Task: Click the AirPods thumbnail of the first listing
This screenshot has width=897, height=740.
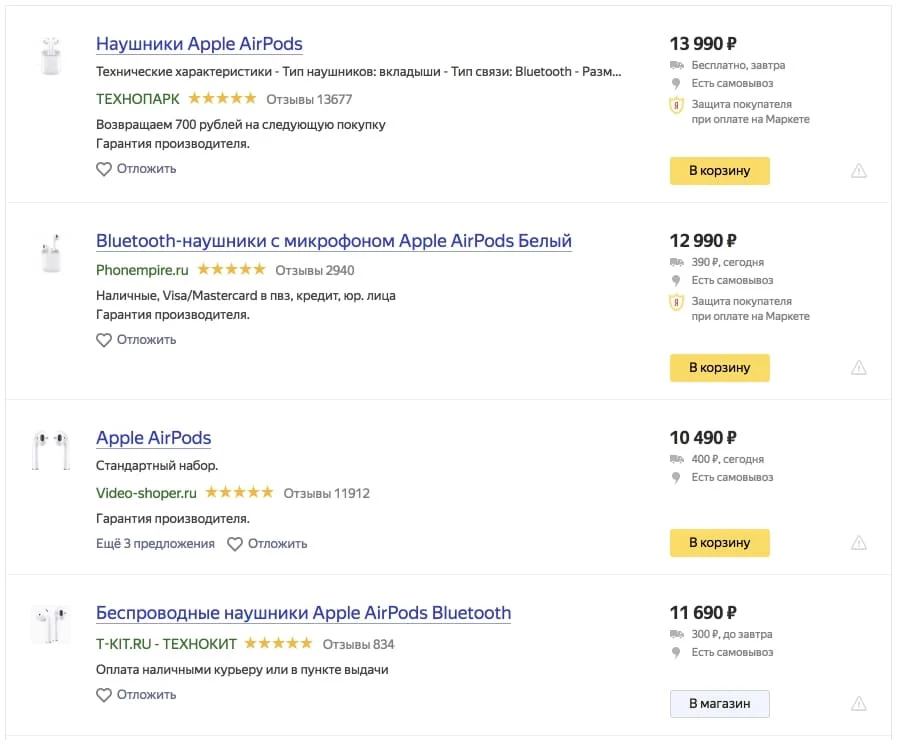Action: 51,55
